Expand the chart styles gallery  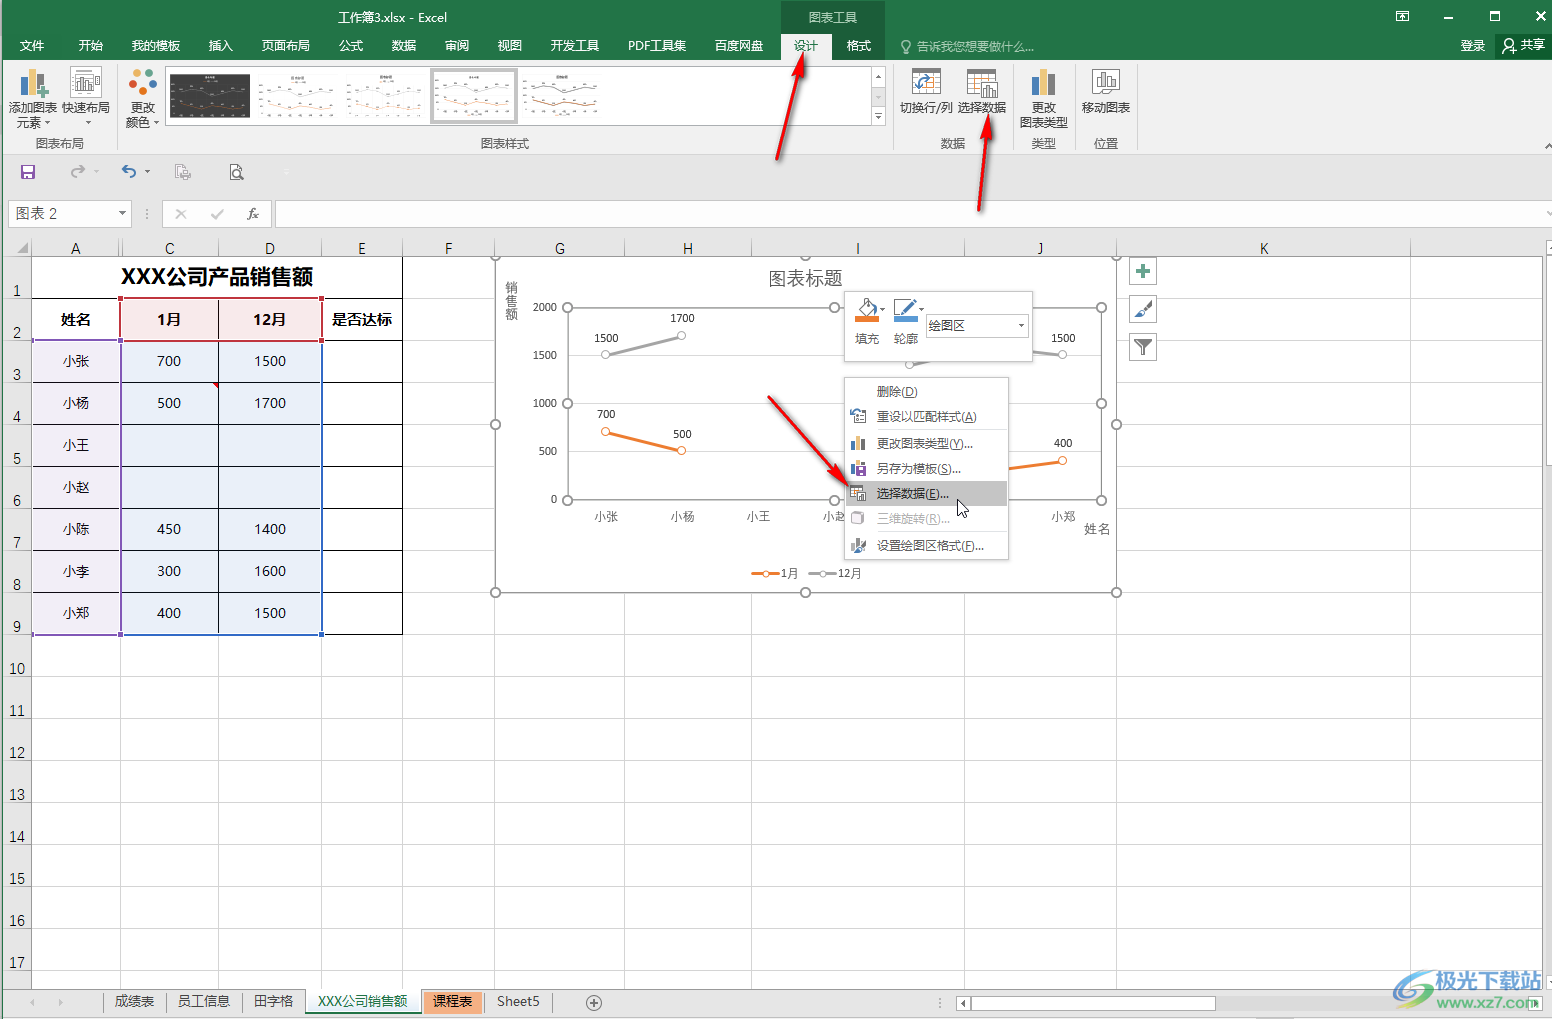[879, 117]
